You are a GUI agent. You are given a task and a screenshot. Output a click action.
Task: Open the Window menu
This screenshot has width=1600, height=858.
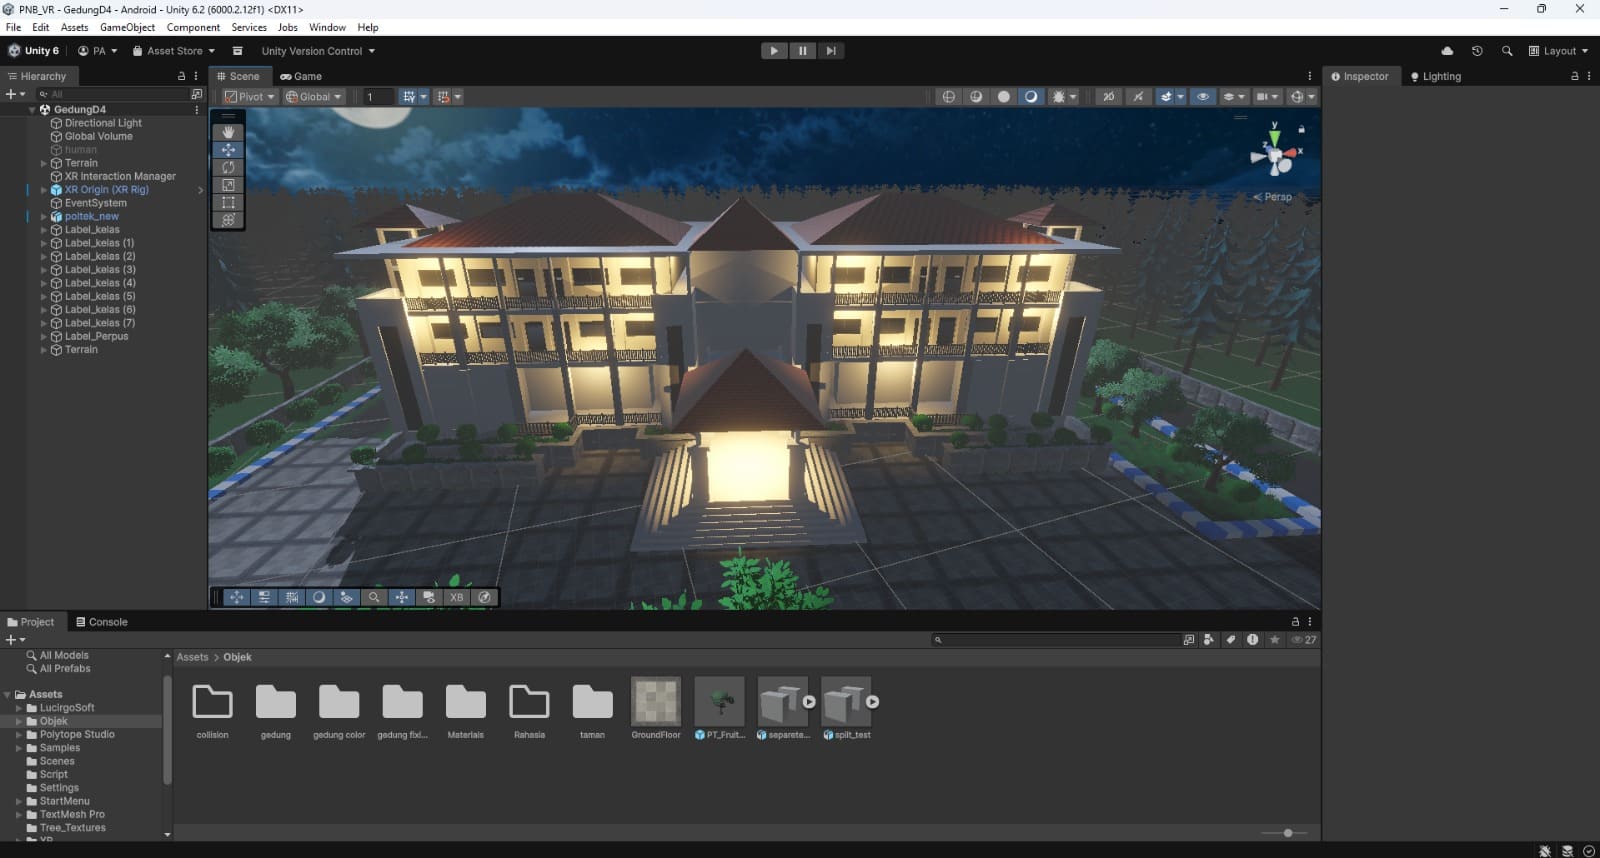tap(327, 27)
